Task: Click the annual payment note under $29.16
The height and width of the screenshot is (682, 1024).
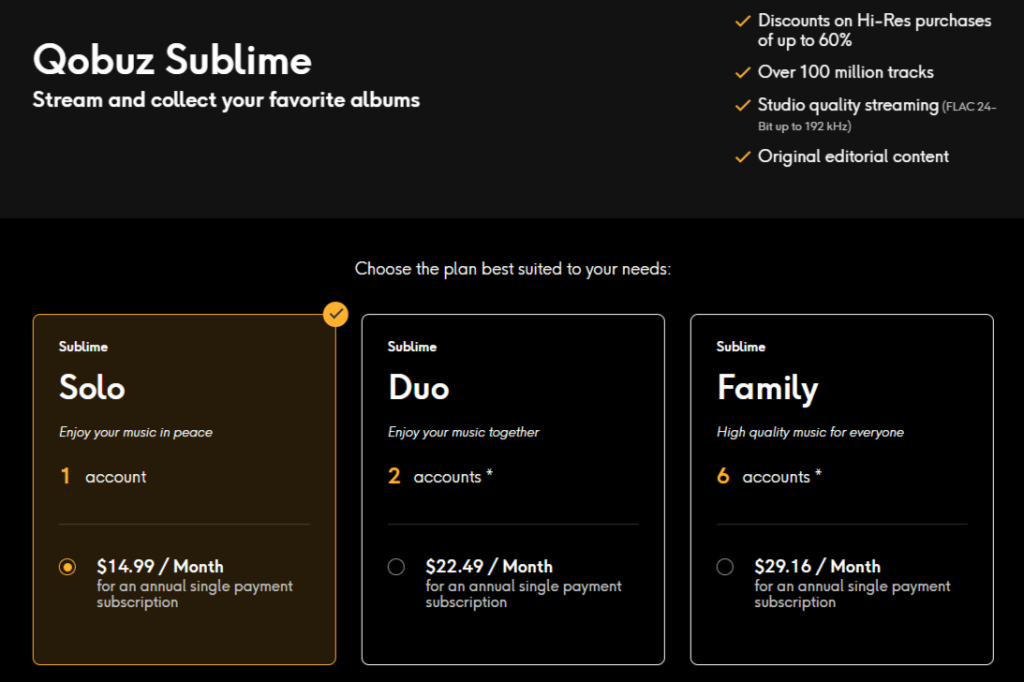Action: click(x=852, y=594)
